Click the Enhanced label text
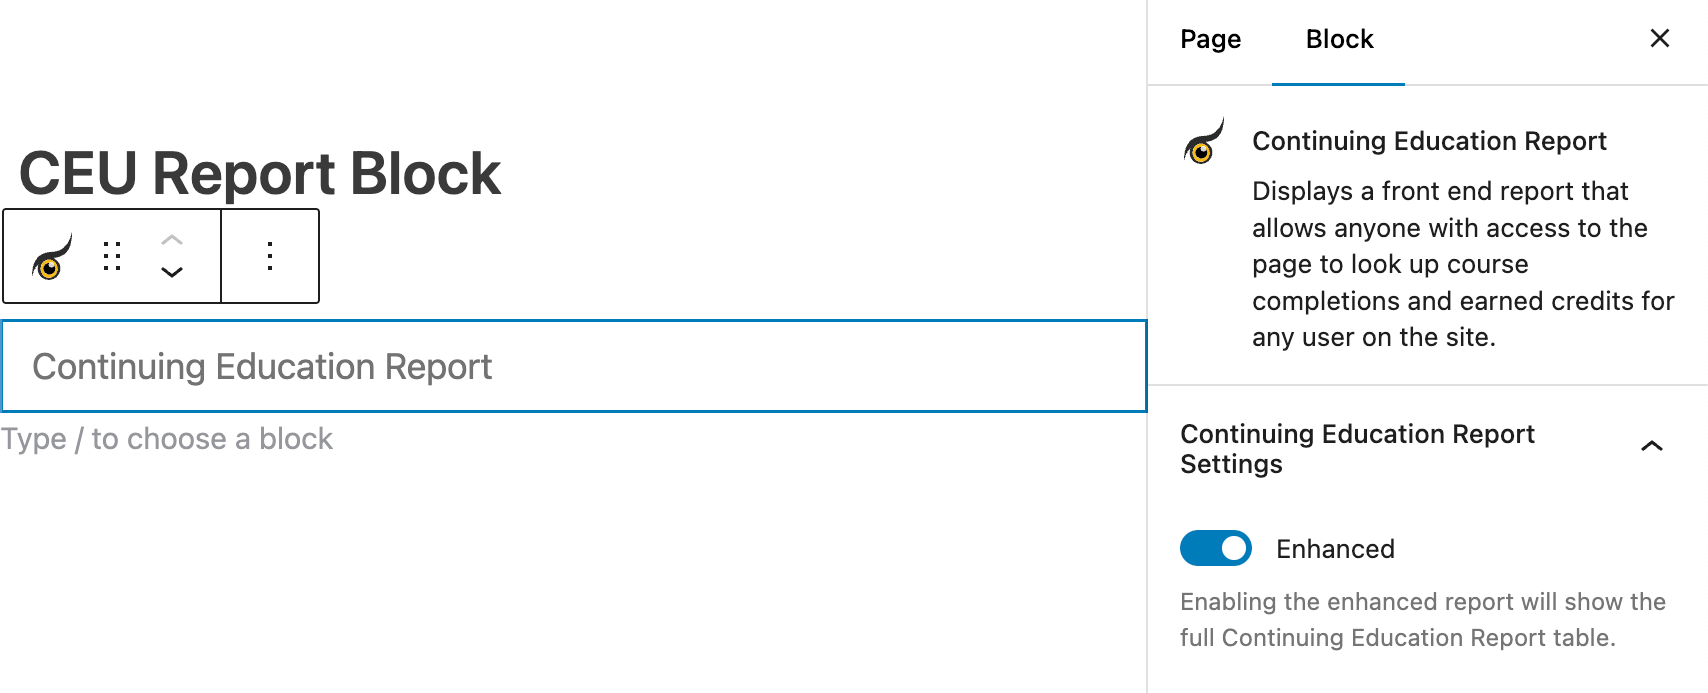The width and height of the screenshot is (1708, 693). click(x=1335, y=548)
